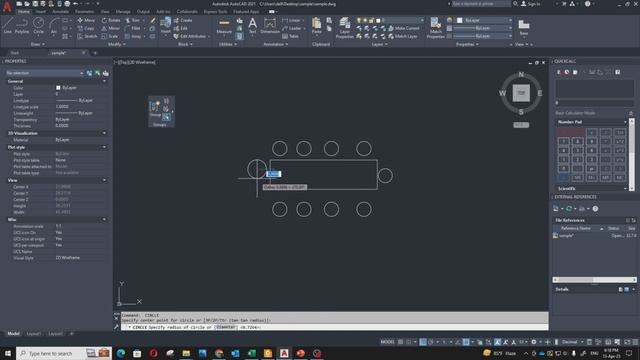Click the Paste clipboard icon

[317, 25]
